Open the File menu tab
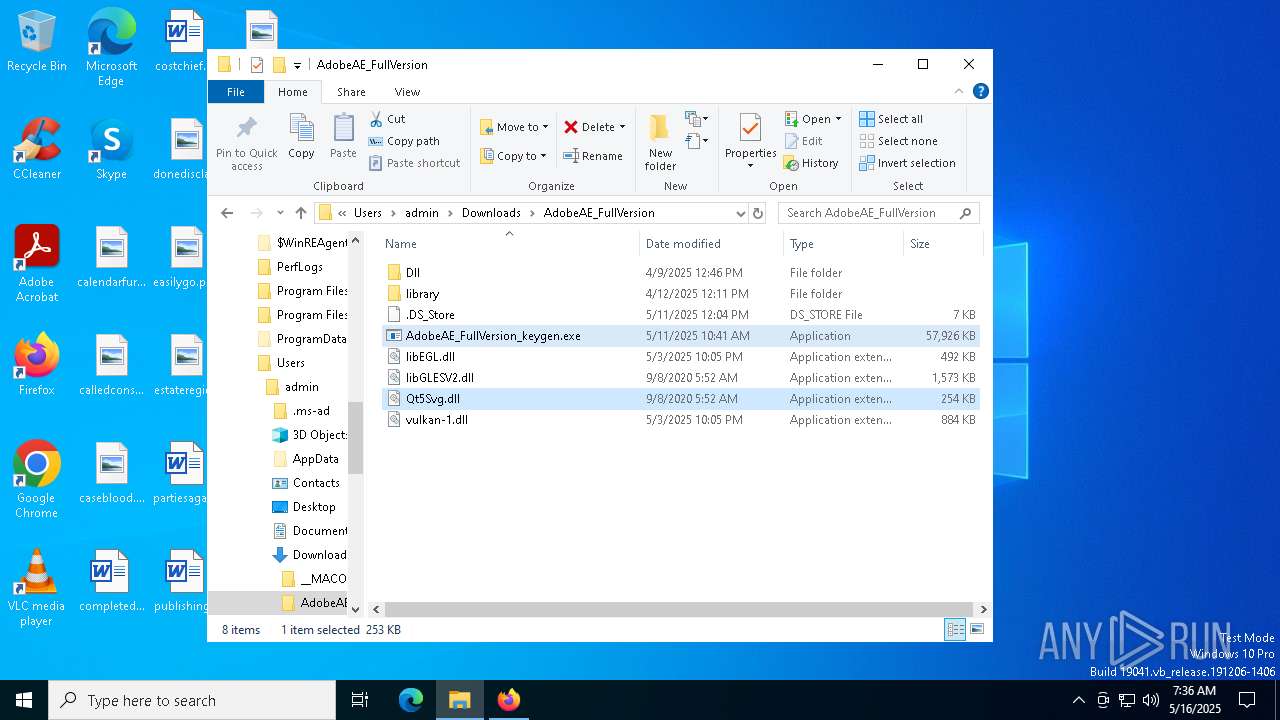Image resolution: width=1280 pixels, height=720 pixels. pyautogui.click(x=236, y=92)
